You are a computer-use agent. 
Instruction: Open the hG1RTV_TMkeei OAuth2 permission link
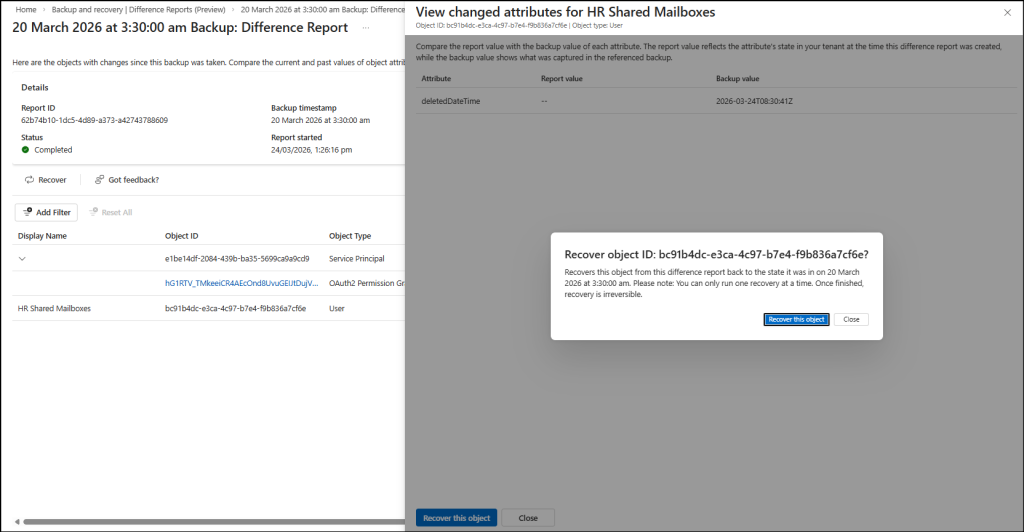(x=240, y=284)
